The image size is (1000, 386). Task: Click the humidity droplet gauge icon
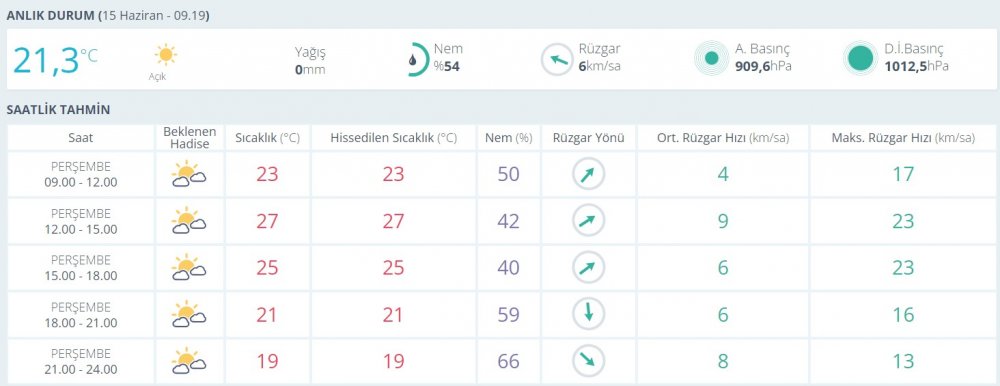coord(416,59)
